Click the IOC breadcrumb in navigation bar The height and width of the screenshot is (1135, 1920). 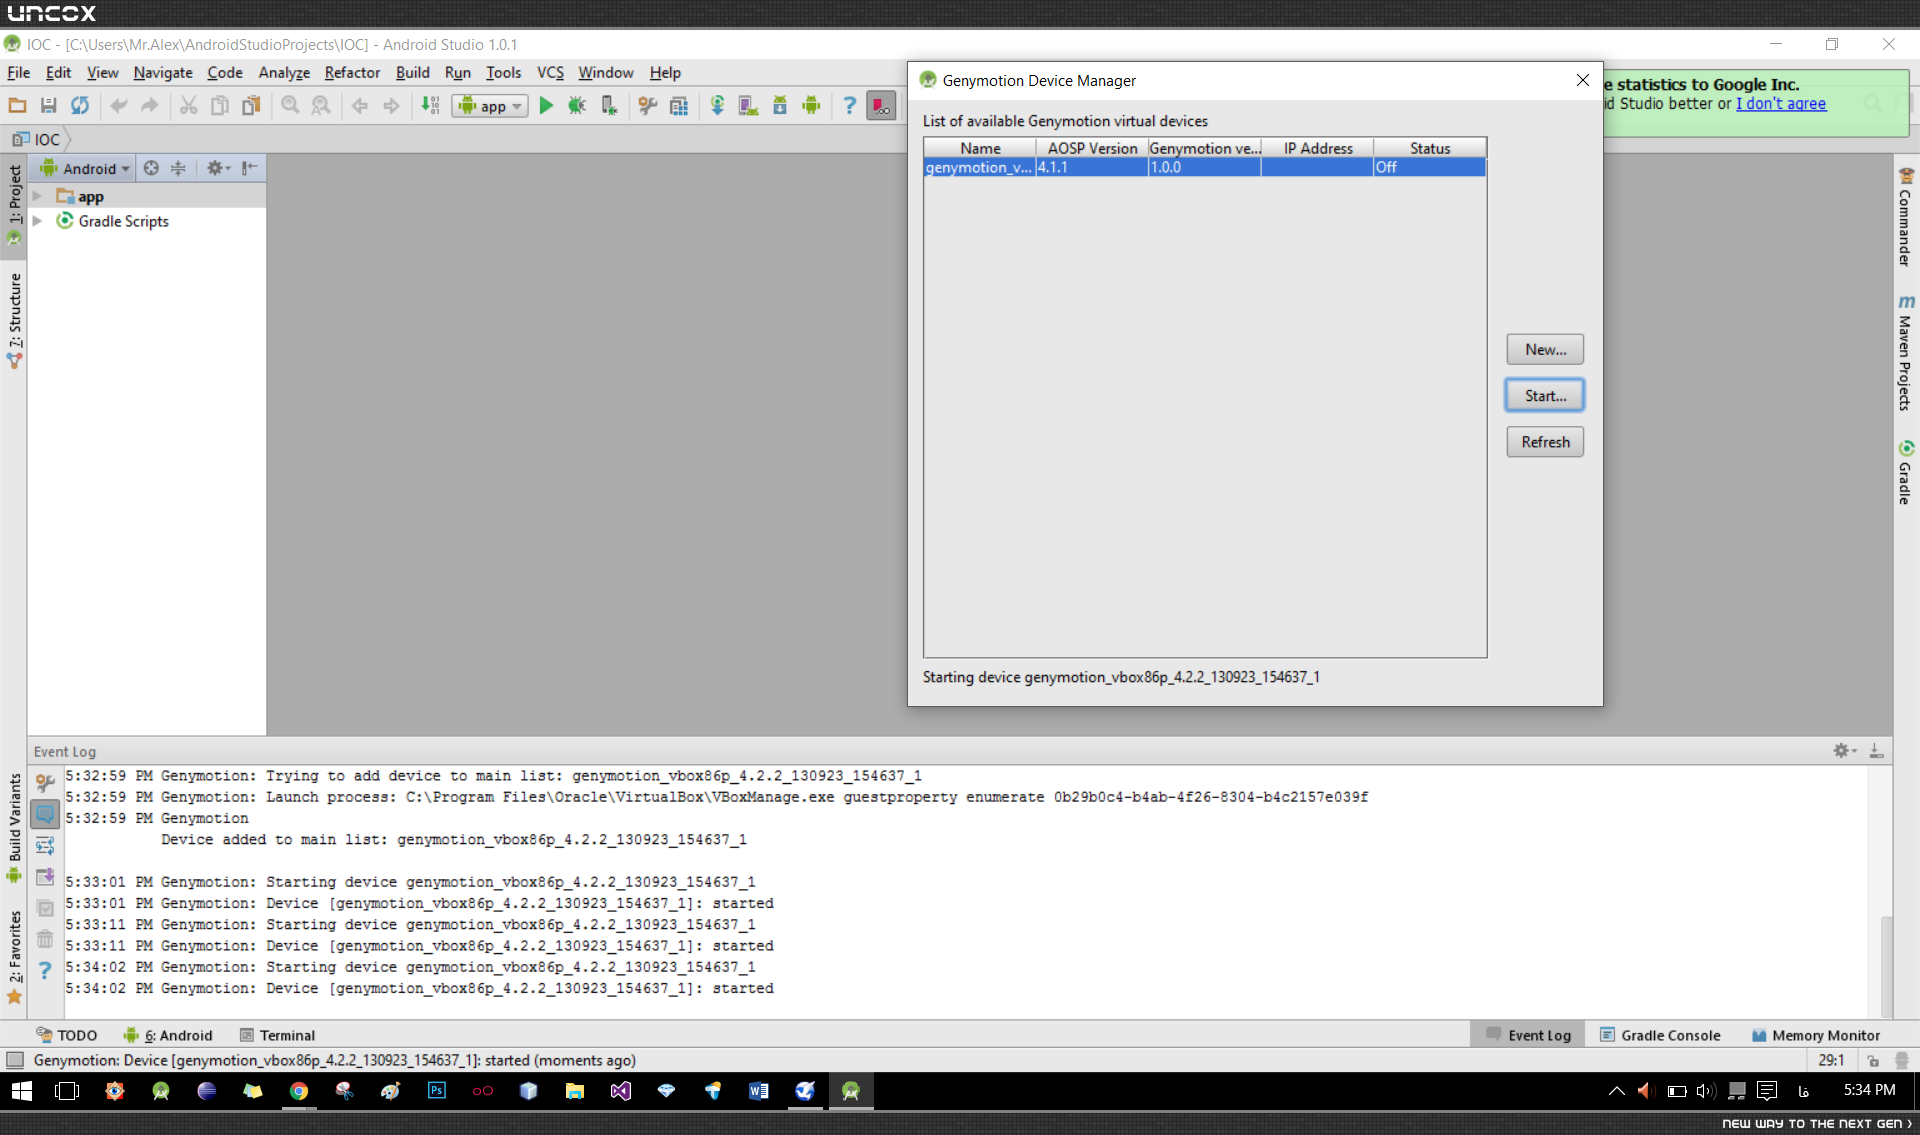pos(37,139)
